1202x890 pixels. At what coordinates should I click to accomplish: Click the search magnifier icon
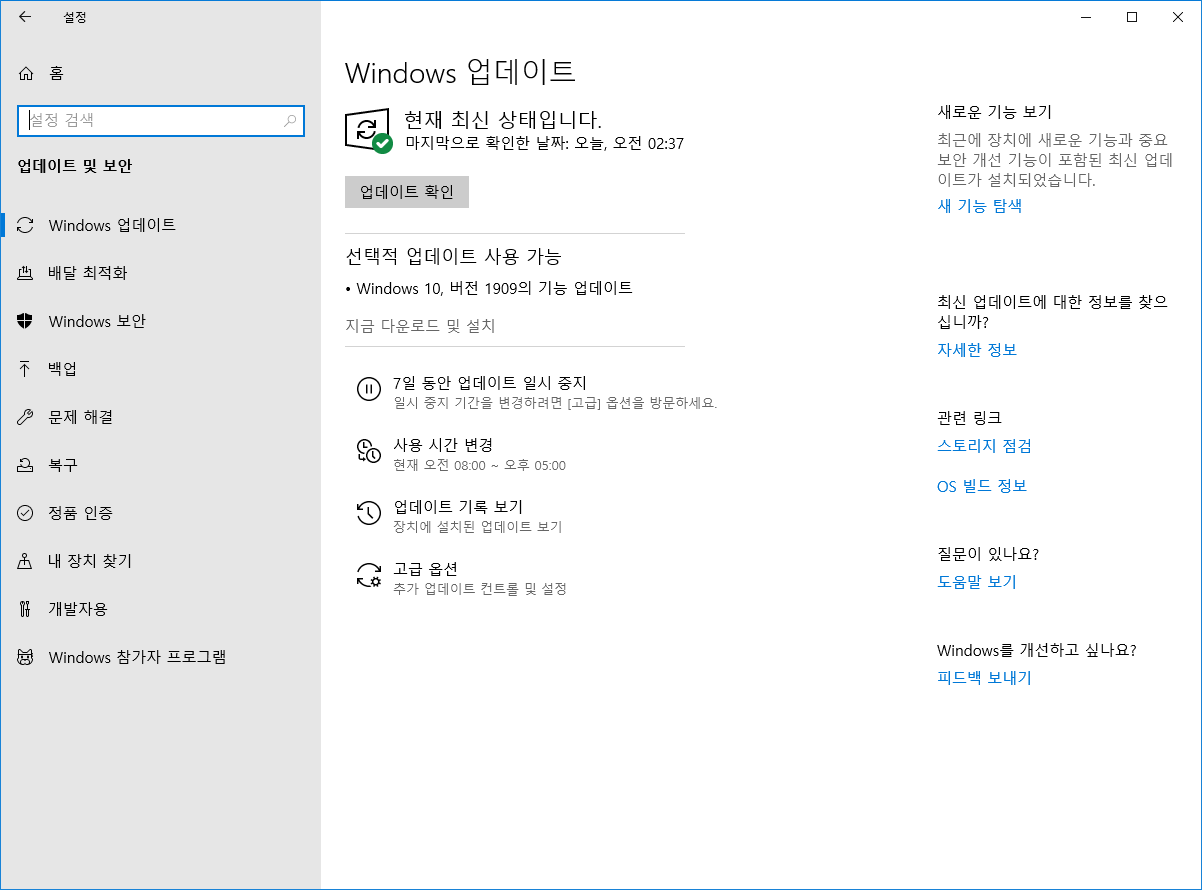click(x=290, y=120)
